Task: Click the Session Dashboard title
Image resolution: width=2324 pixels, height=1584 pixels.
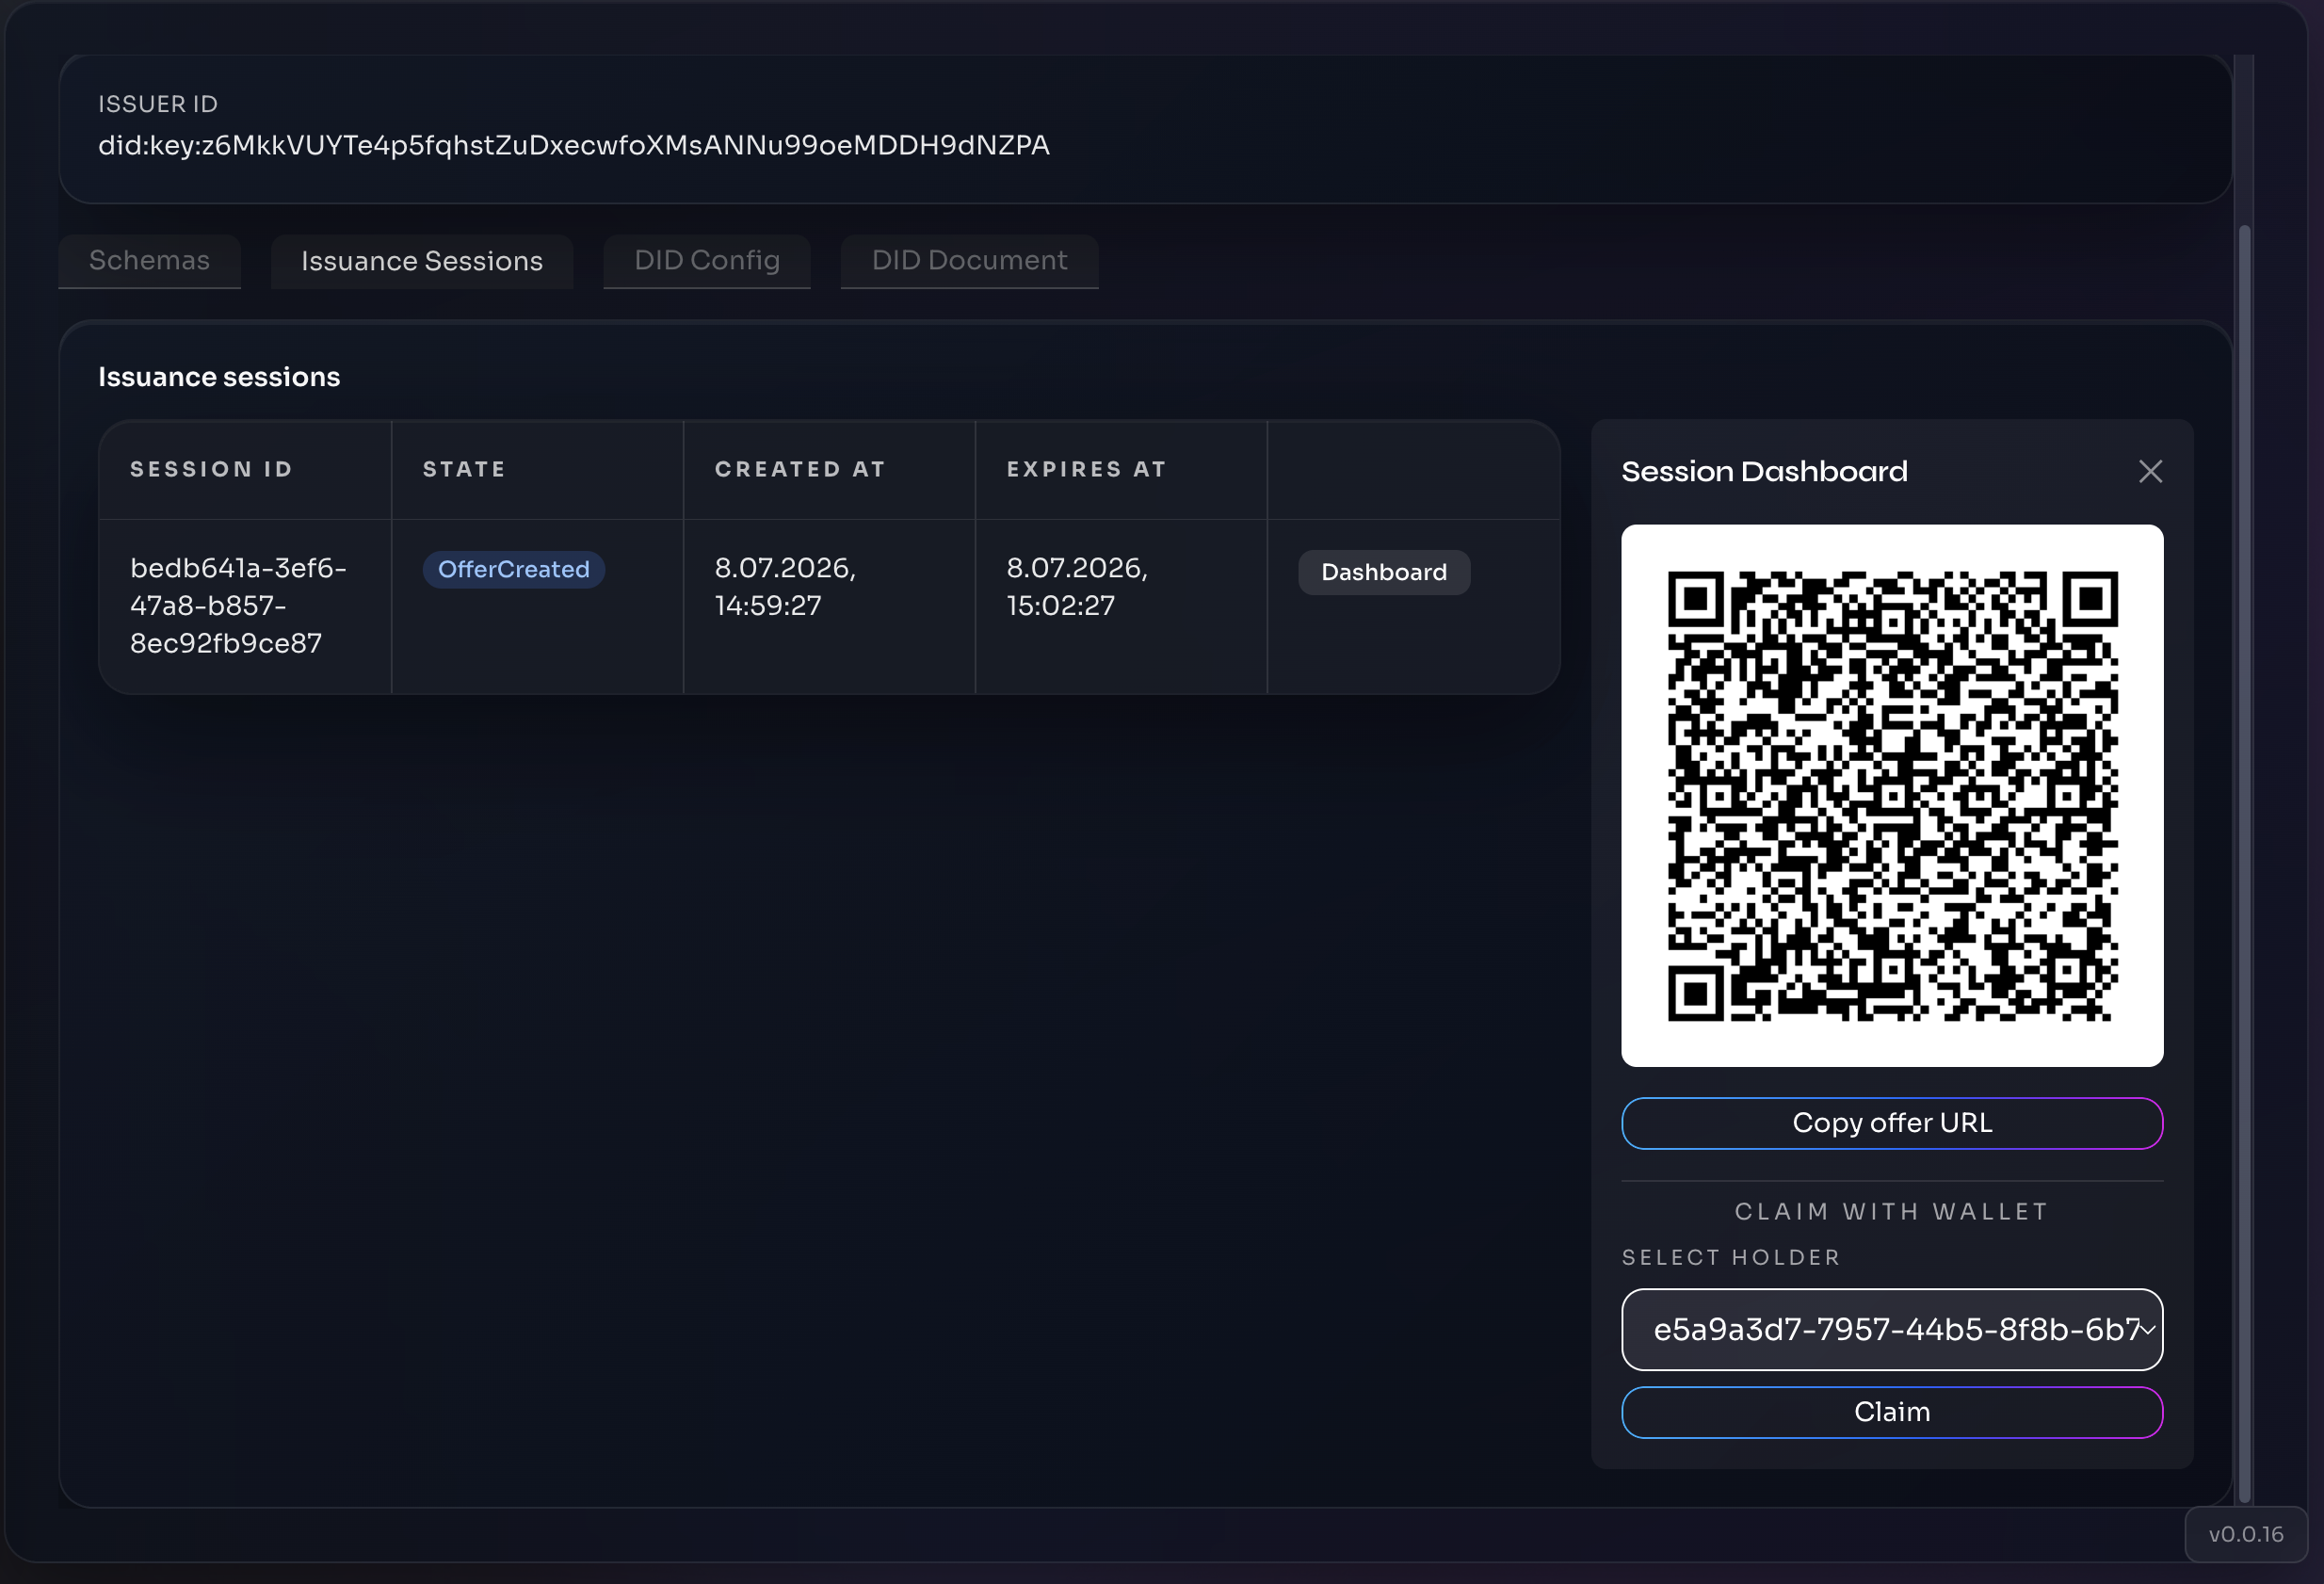Action: (1764, 471)
